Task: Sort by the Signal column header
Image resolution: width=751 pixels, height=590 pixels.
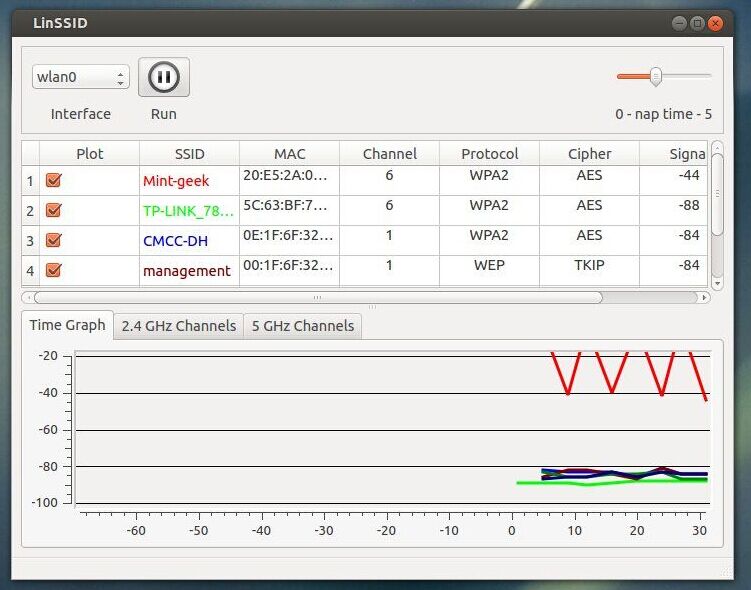Action: click(x=673, y=154)
